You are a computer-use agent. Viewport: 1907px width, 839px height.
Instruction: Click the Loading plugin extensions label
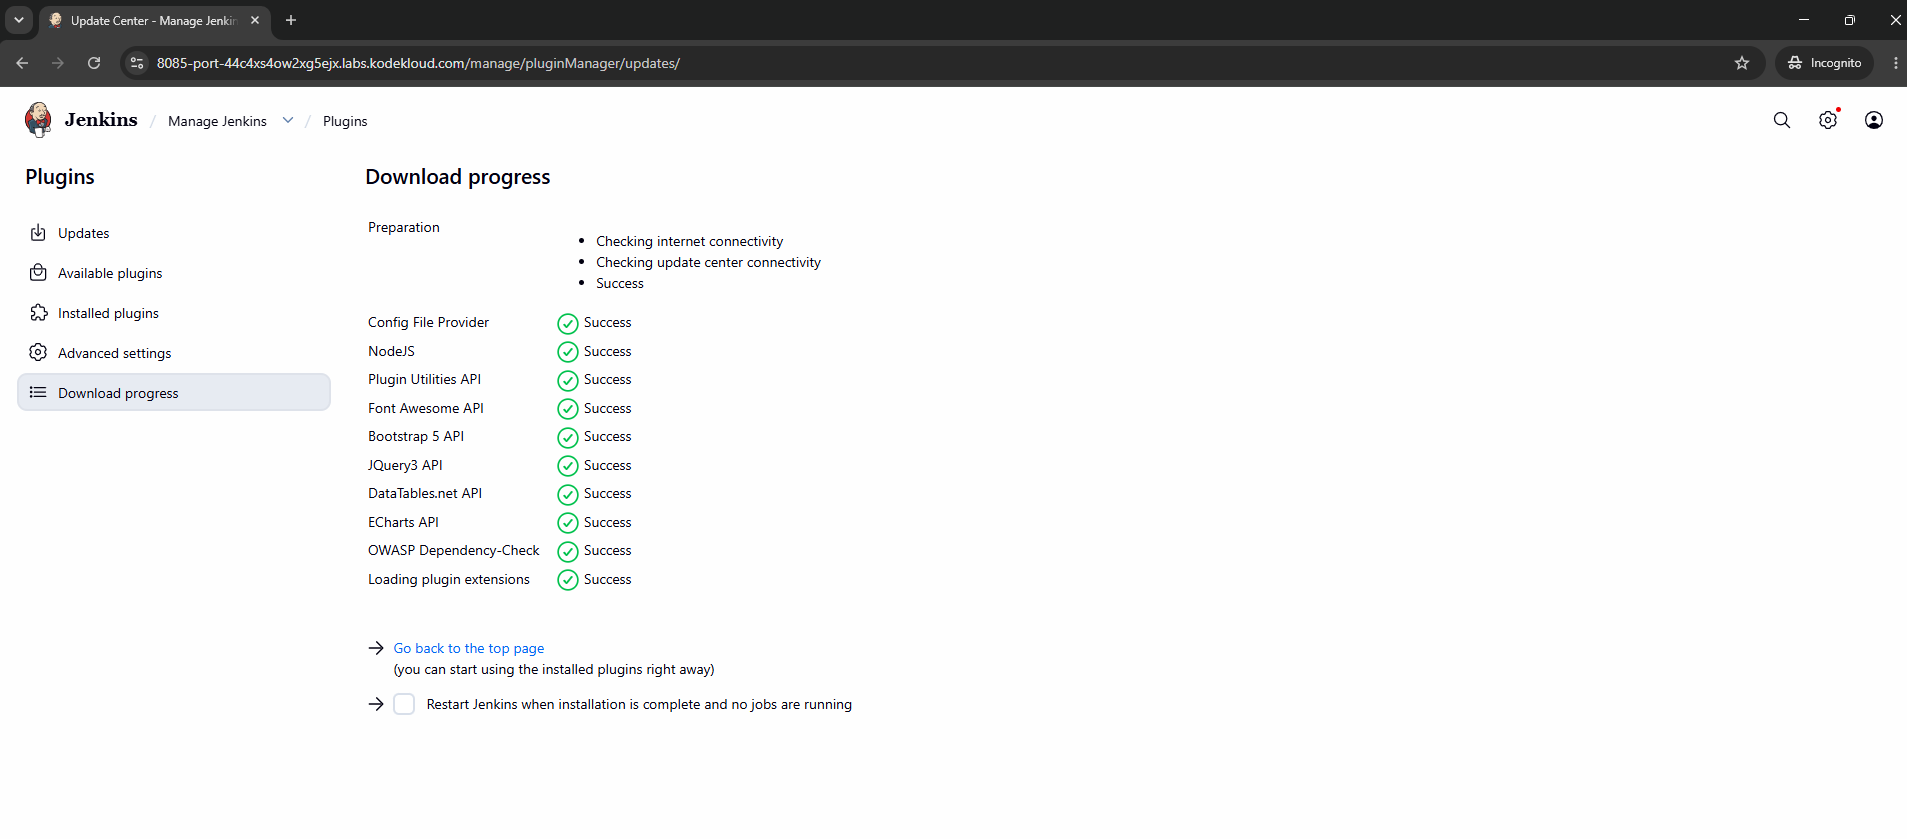pyautogui.click(x=449, y=579)
